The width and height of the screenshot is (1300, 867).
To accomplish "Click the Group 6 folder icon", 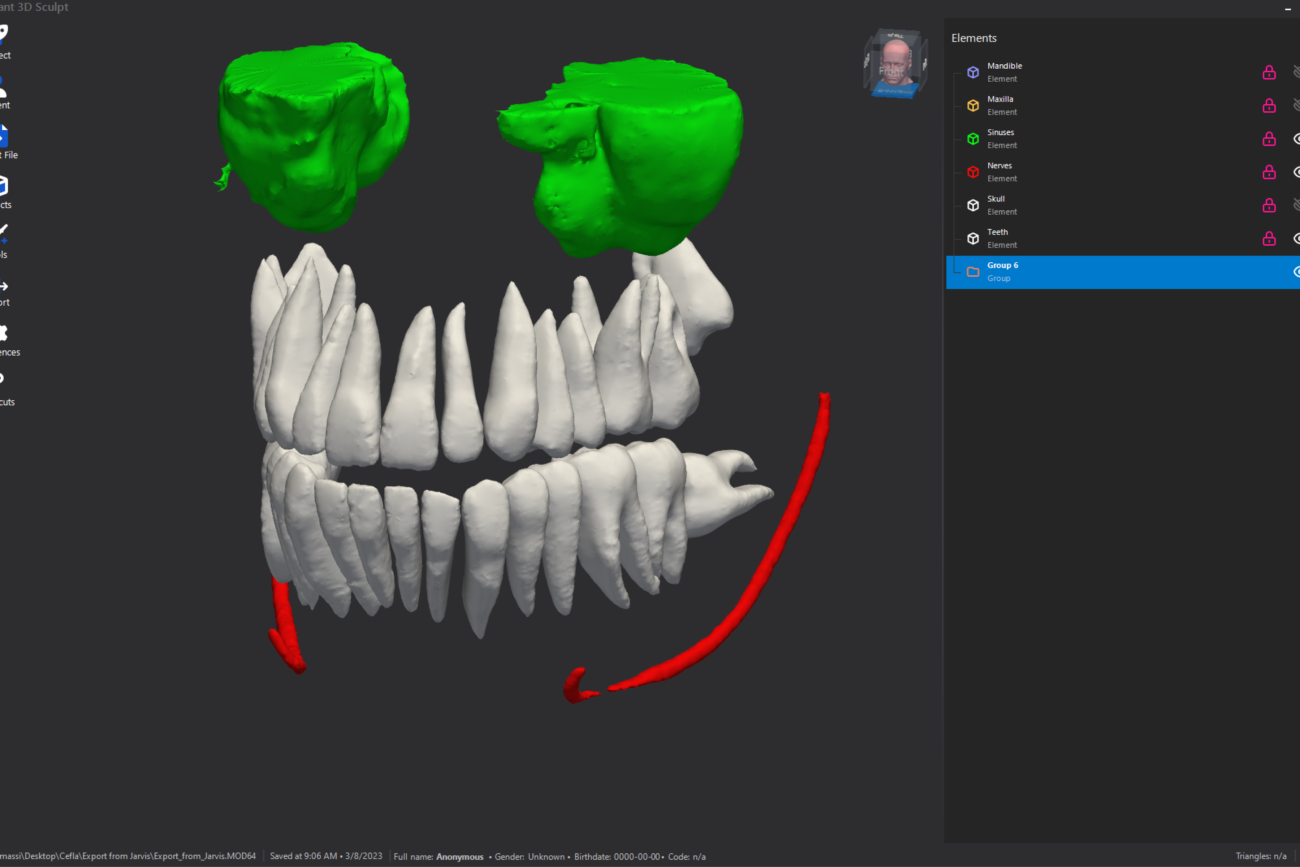I will (973, 272).
